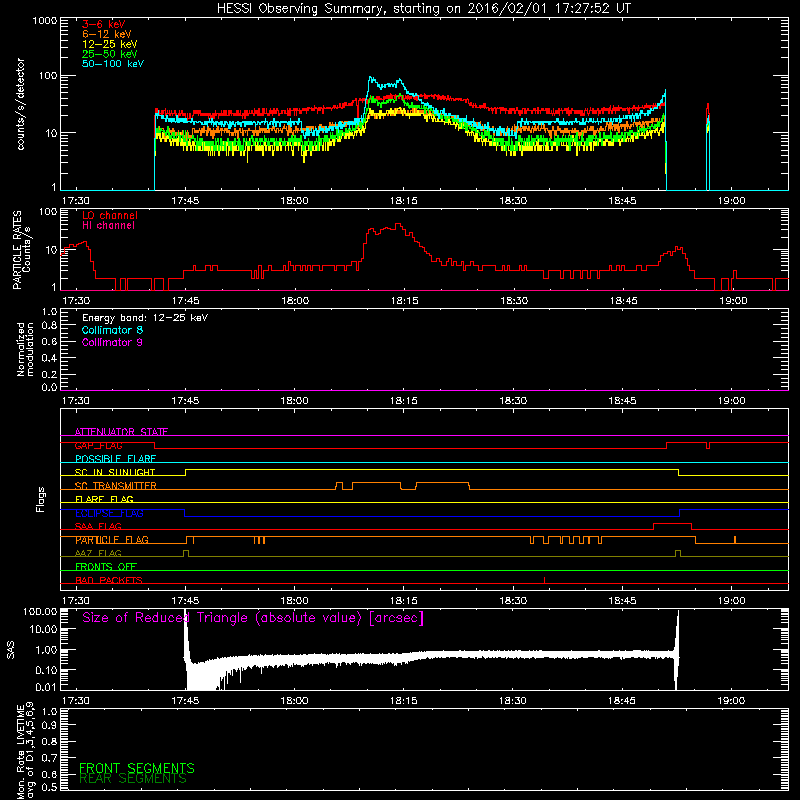This screenshot has width=800, height=800.
Task: Click the SAS axis label
Action: 11,650
